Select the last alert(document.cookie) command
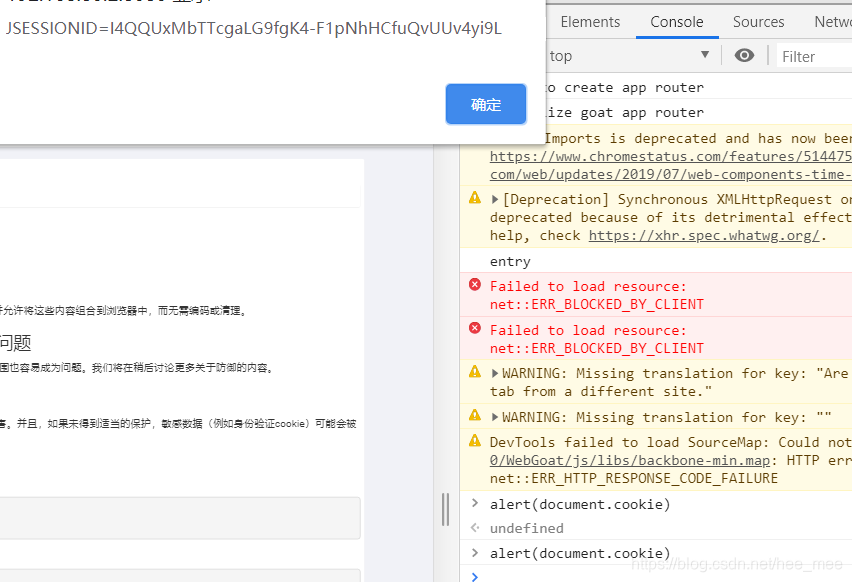The width and height of the screenshot is (852, 582). pos(580,553)
